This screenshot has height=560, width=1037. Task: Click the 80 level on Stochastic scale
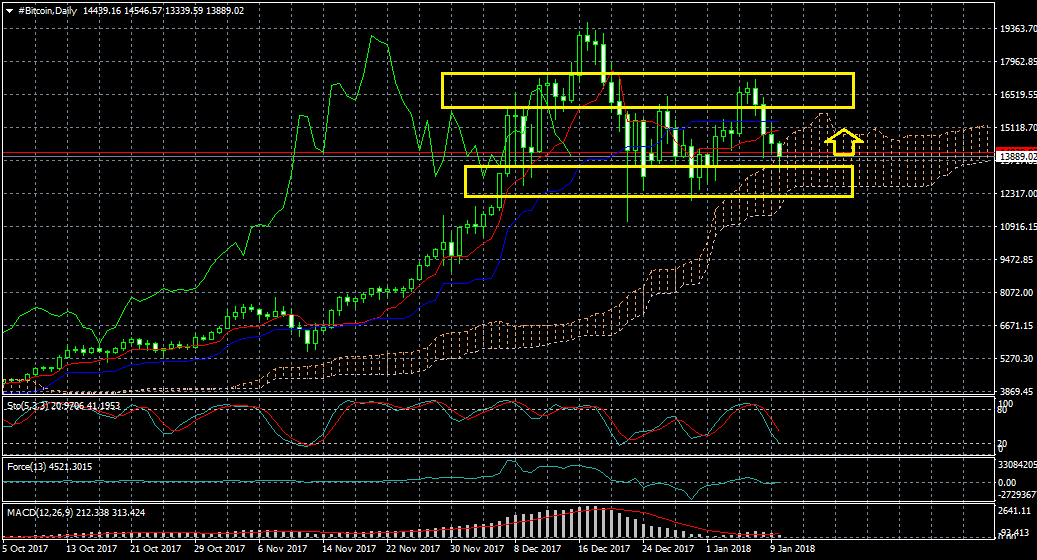click(1004, 410)
